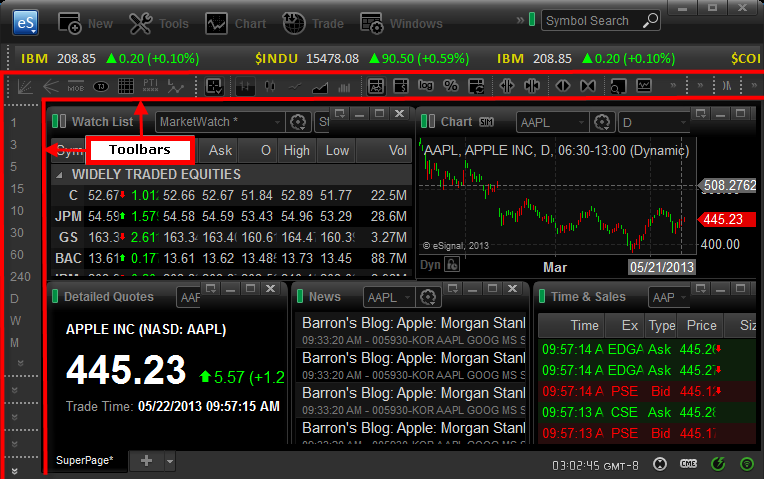Image resolution: width=764 pixels, height=479 pixels.
Task: Click the 445.23 red price marker
Action: (x=727, y=219)
